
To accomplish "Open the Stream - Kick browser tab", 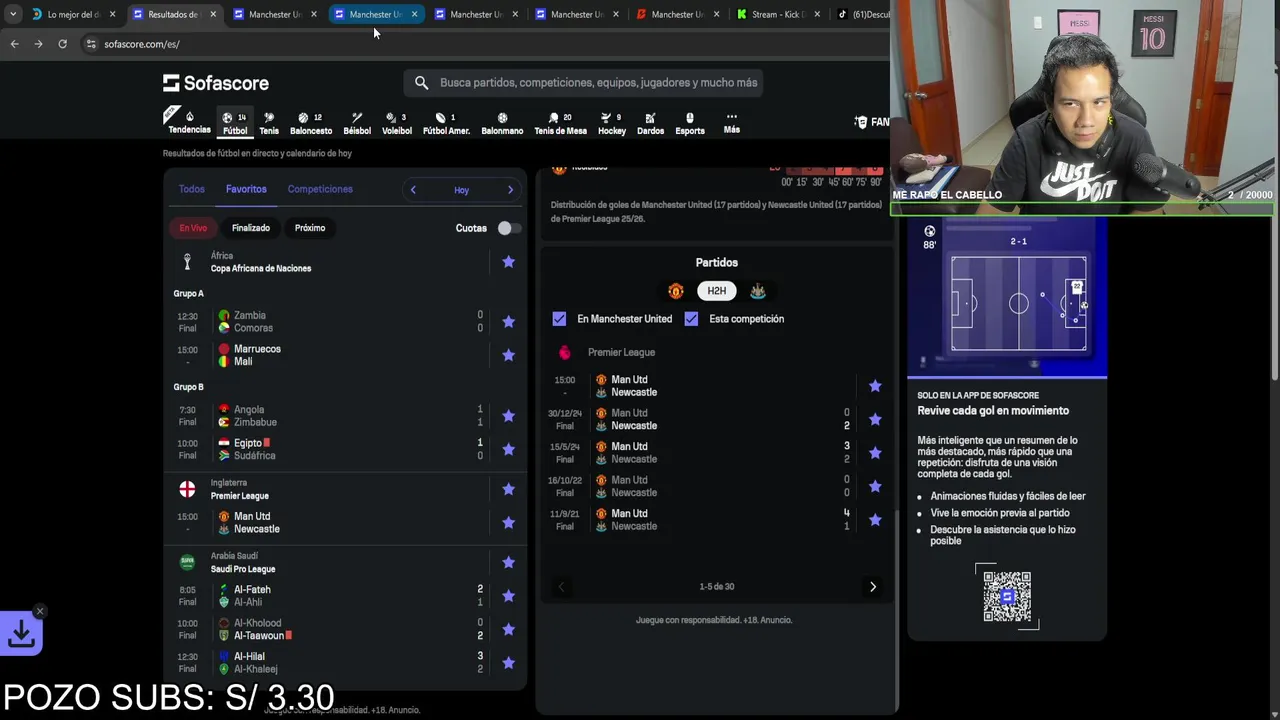I will 777,14.
